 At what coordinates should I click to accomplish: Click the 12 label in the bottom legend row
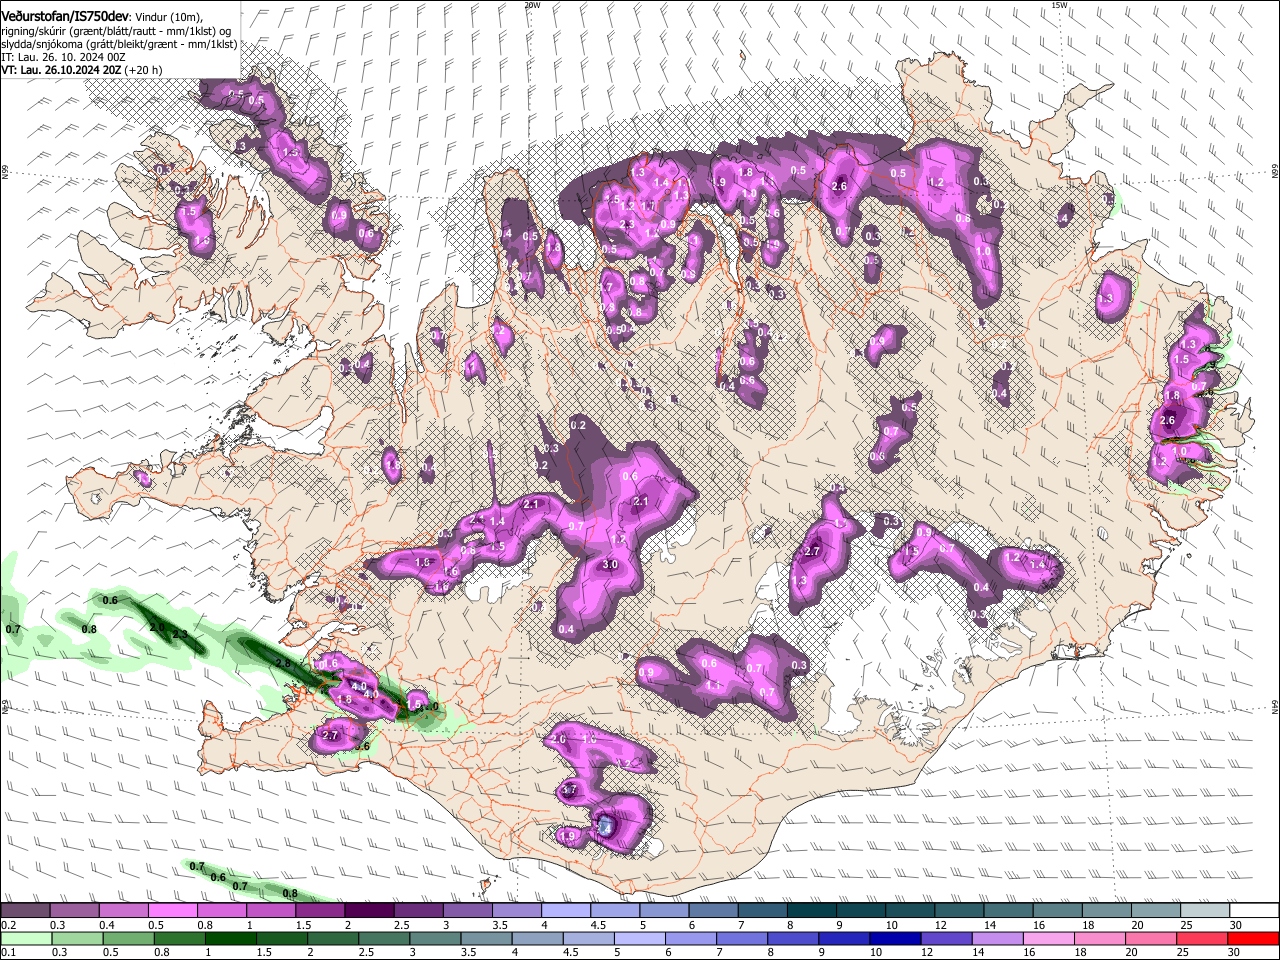point(928,952)
